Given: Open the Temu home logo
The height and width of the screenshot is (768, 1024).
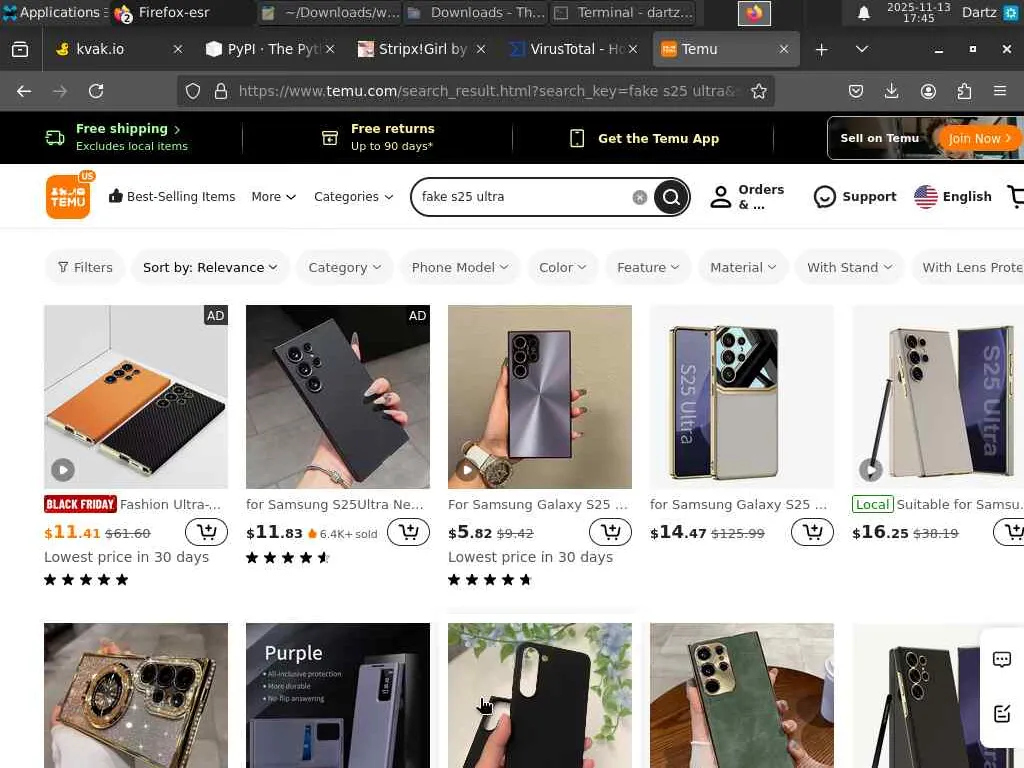Looking at the screenshot, I should click(69, 196).
